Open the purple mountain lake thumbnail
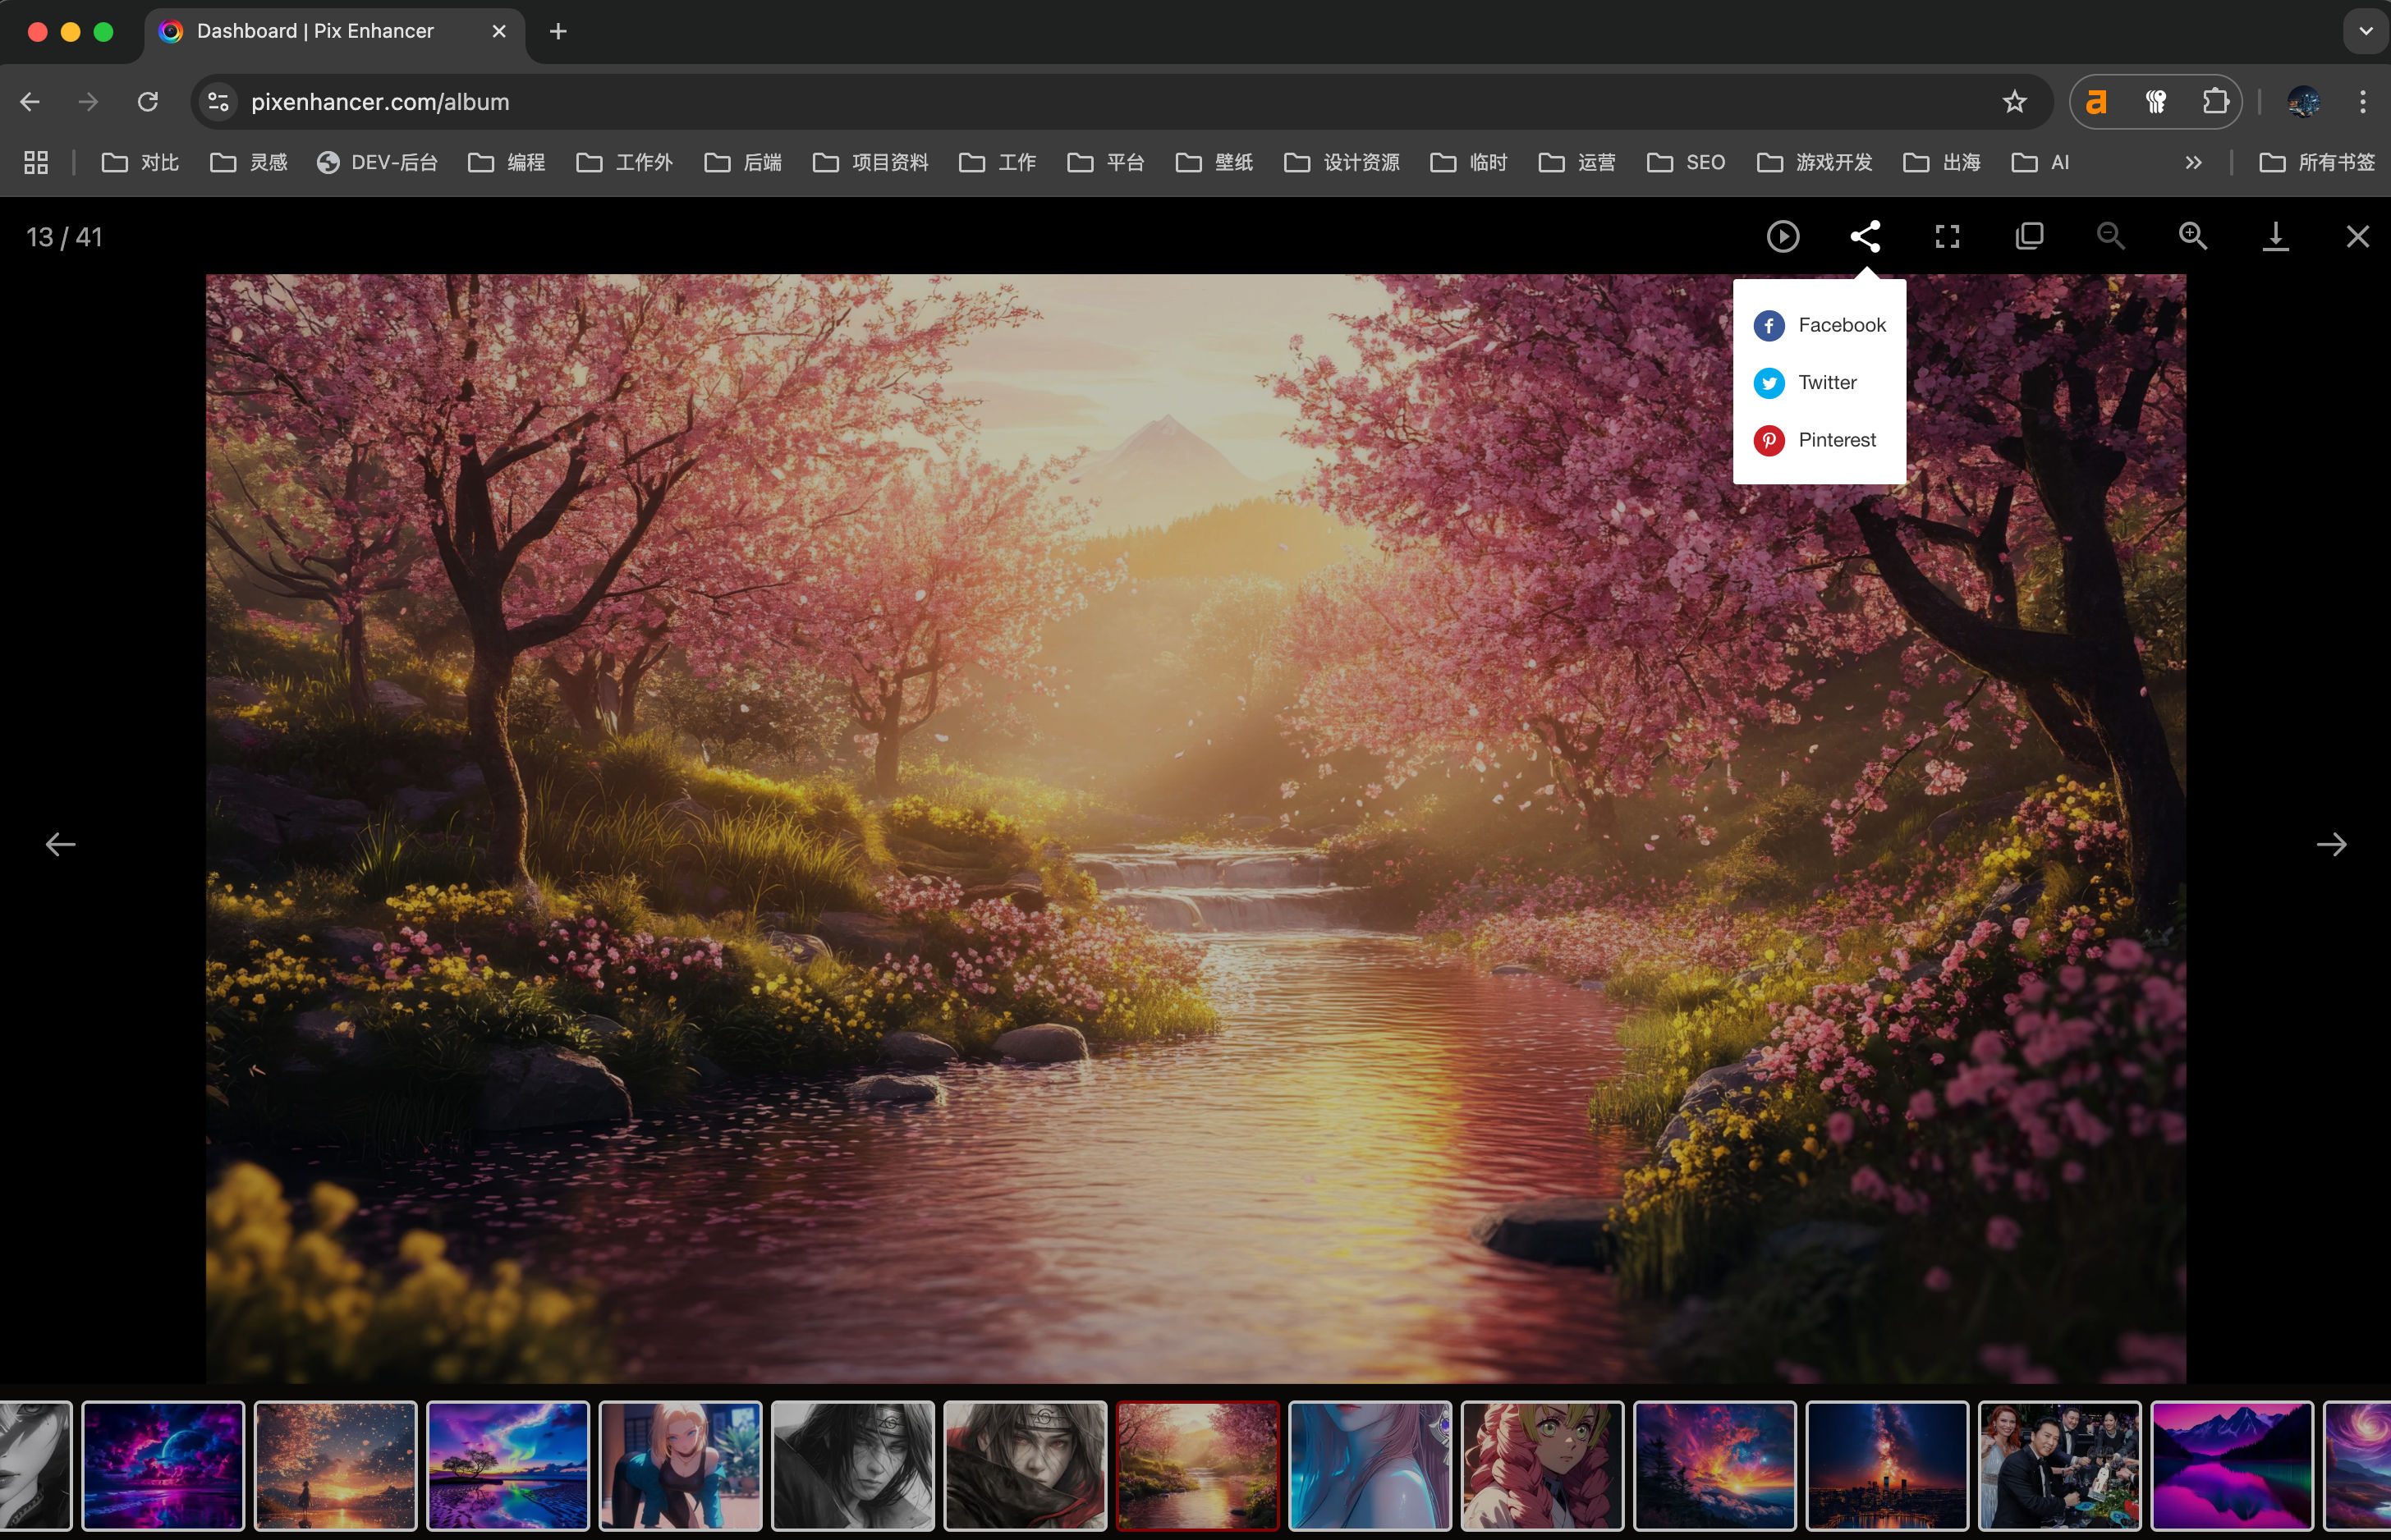The height and width of the screenshot is (1540, 2391). tap(2232, 1465)
